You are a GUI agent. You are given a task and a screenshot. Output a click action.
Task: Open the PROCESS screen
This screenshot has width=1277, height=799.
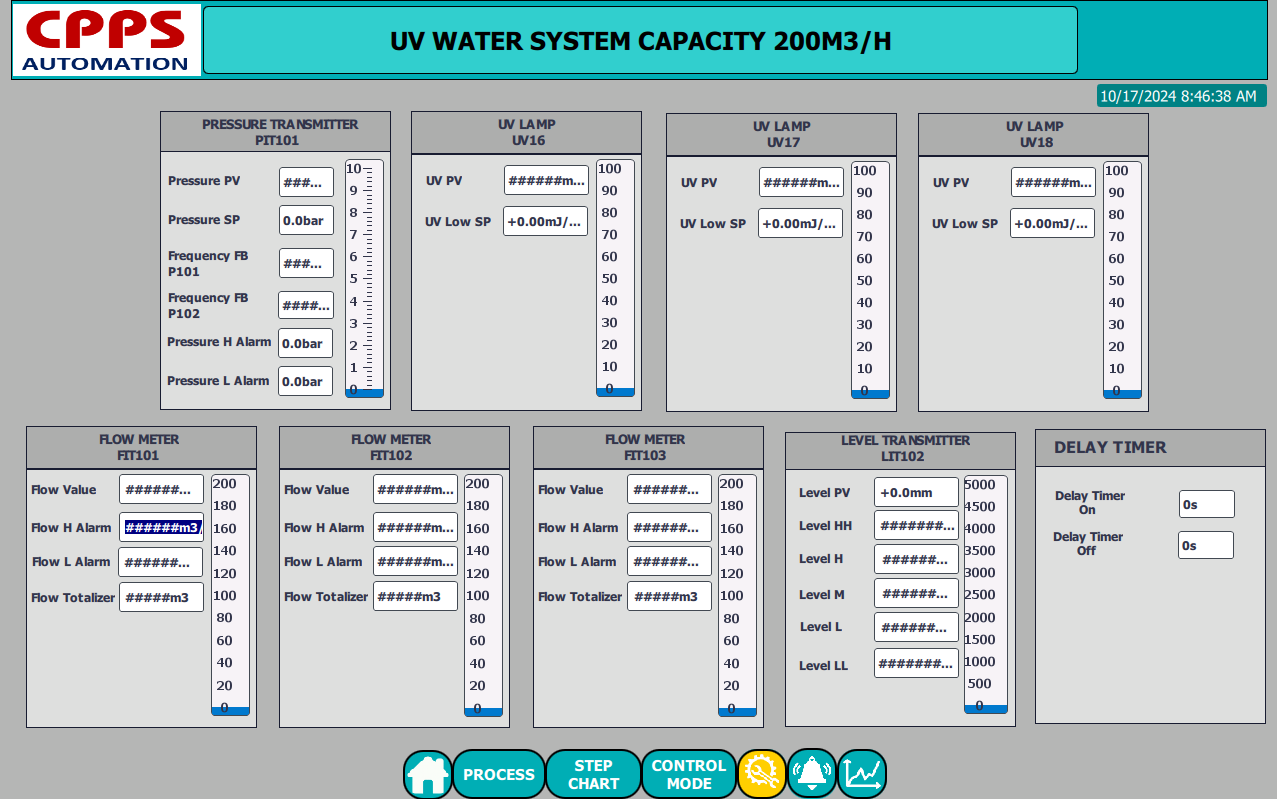[x=499, y=774]
